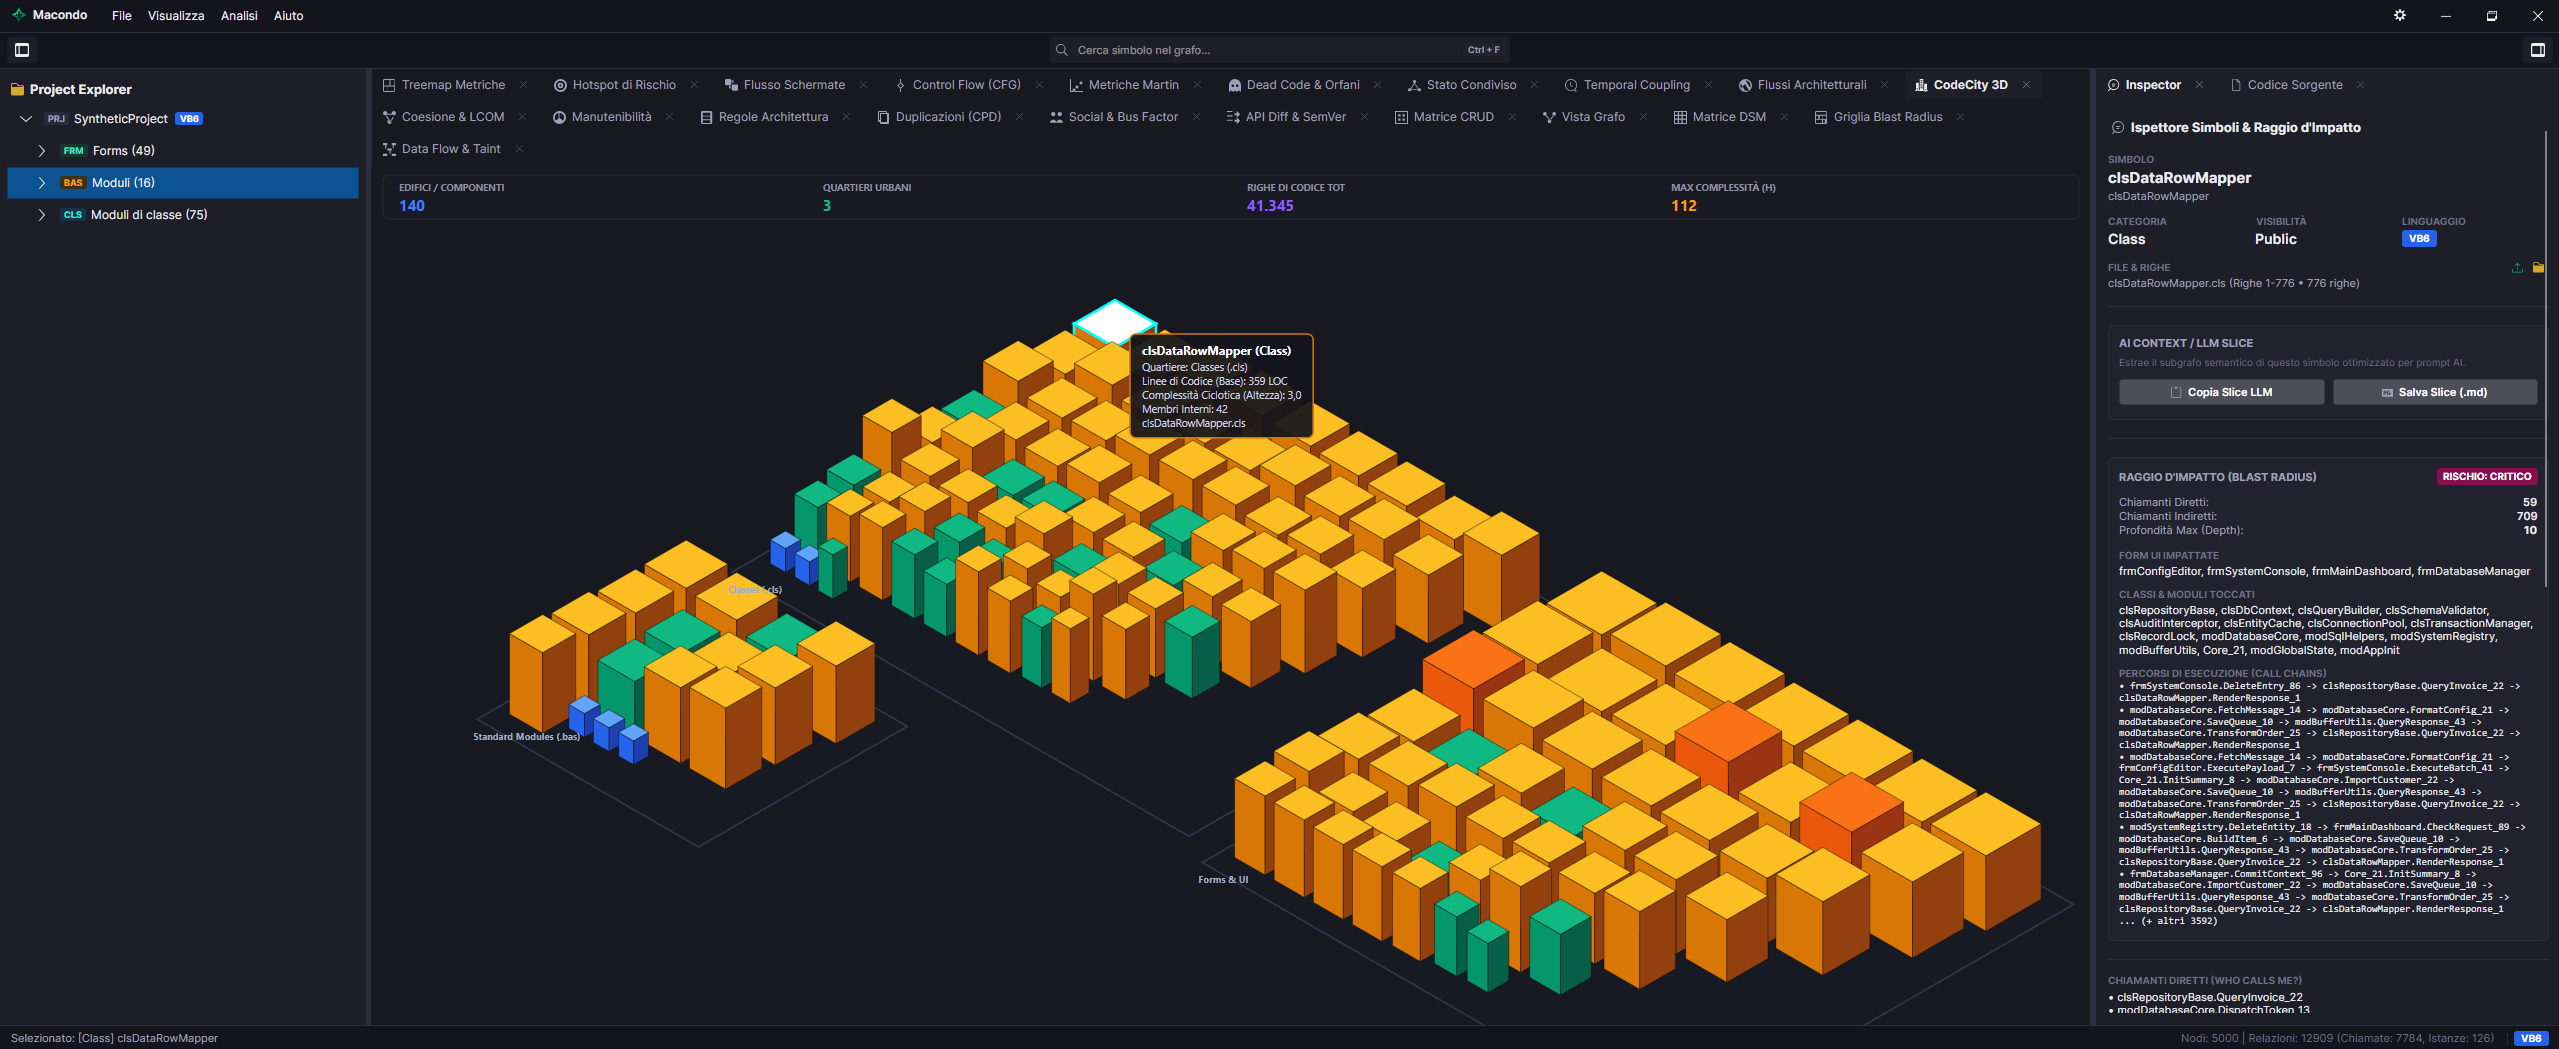The width and height of the screenshot is (2559, 1049).
Task: Click the Macondo app logo icon
Action: coord(18,15)
